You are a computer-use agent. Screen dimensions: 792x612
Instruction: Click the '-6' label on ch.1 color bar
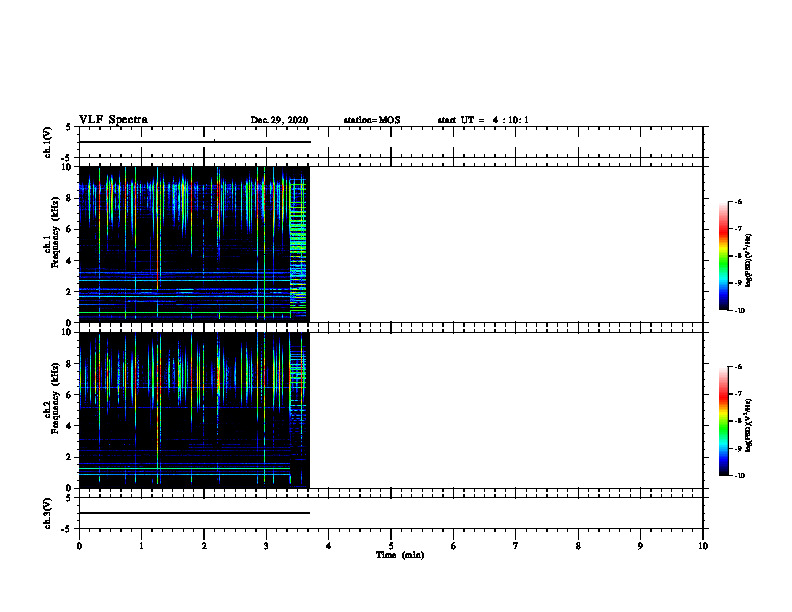pyautogui.click(x=738, y=201)
